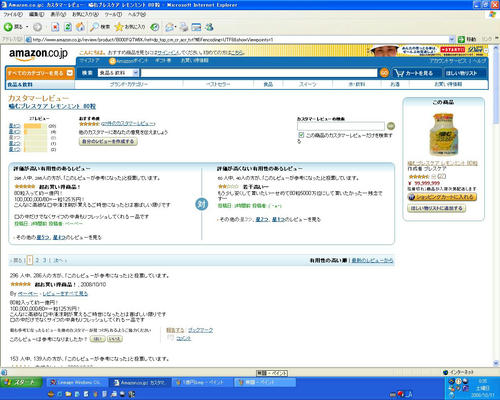Click the Add to Shopping Cart button

tap(442, 197)
